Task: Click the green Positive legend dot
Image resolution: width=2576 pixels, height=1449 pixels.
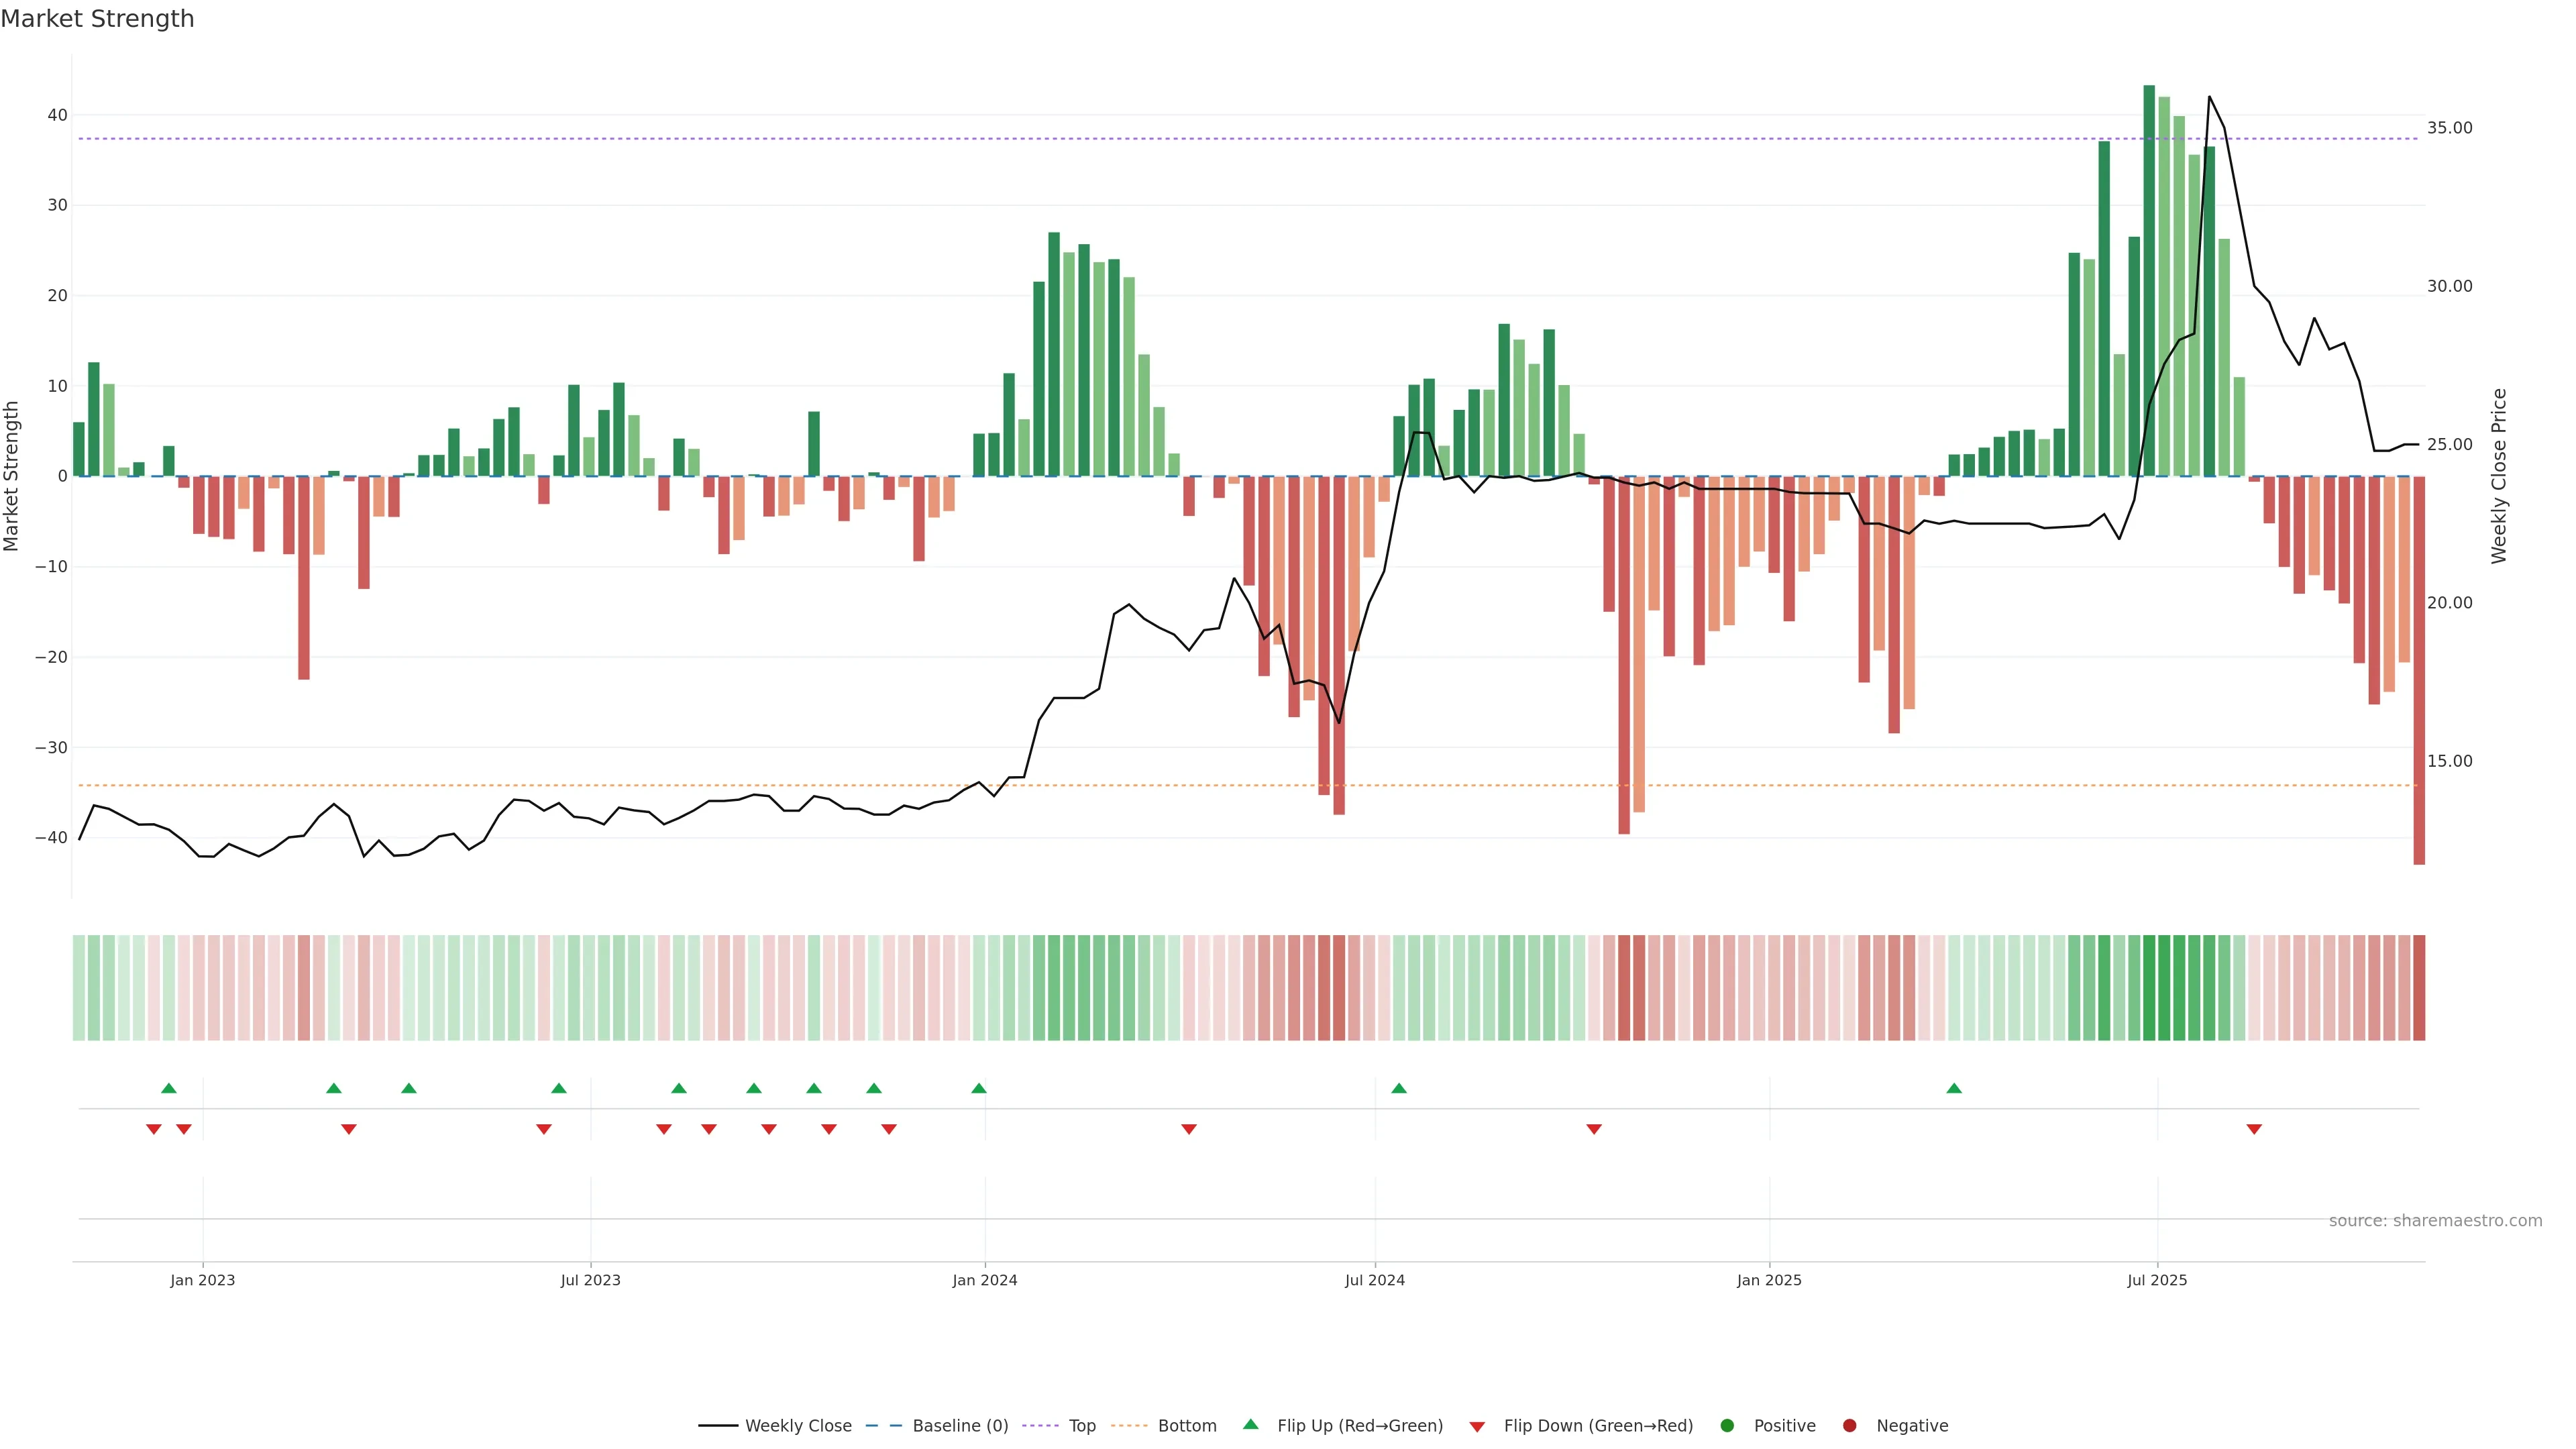Action: click(1726, 1425)
